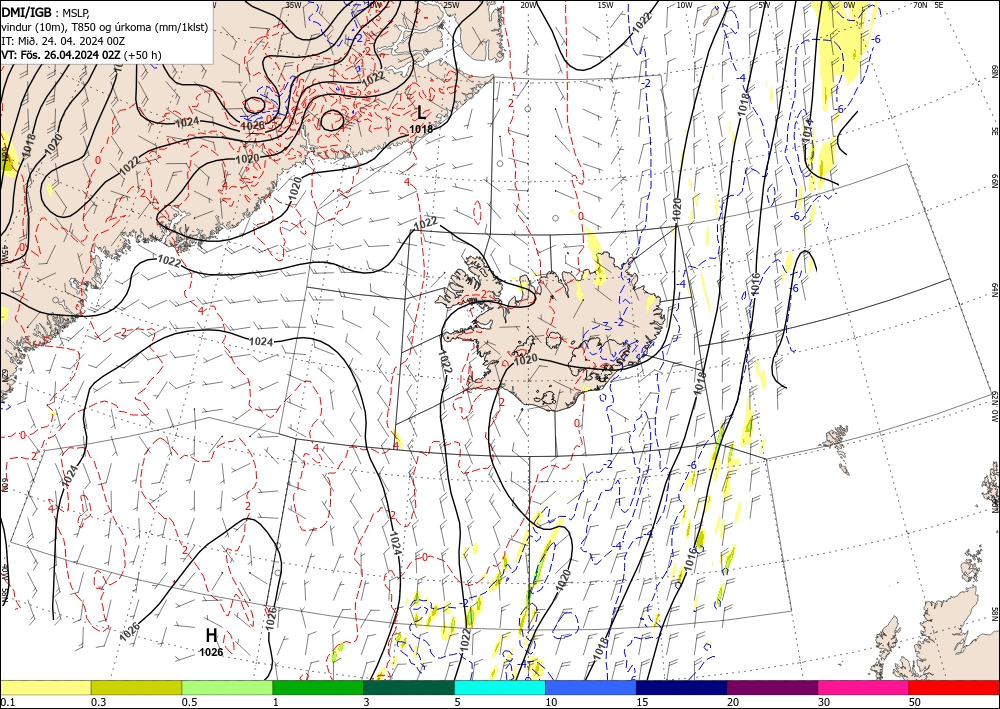The width and height of the screenshot is (1000, 709).
Task: Click the '25W' longitude label
Action: pos(451,5)
